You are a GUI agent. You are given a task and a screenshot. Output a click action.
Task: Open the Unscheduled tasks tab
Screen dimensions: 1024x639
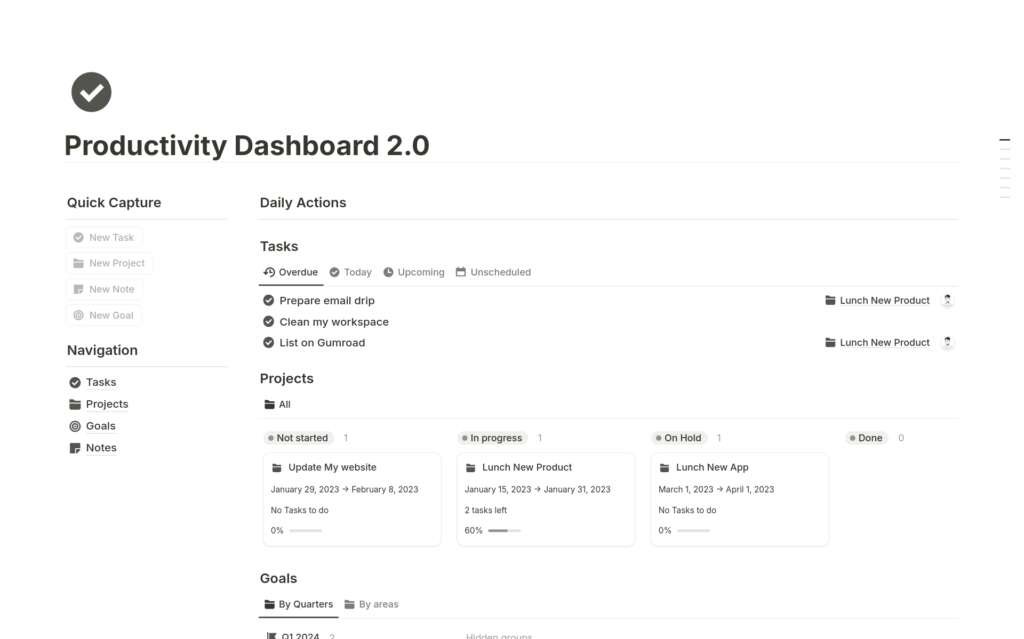point(494,272)
